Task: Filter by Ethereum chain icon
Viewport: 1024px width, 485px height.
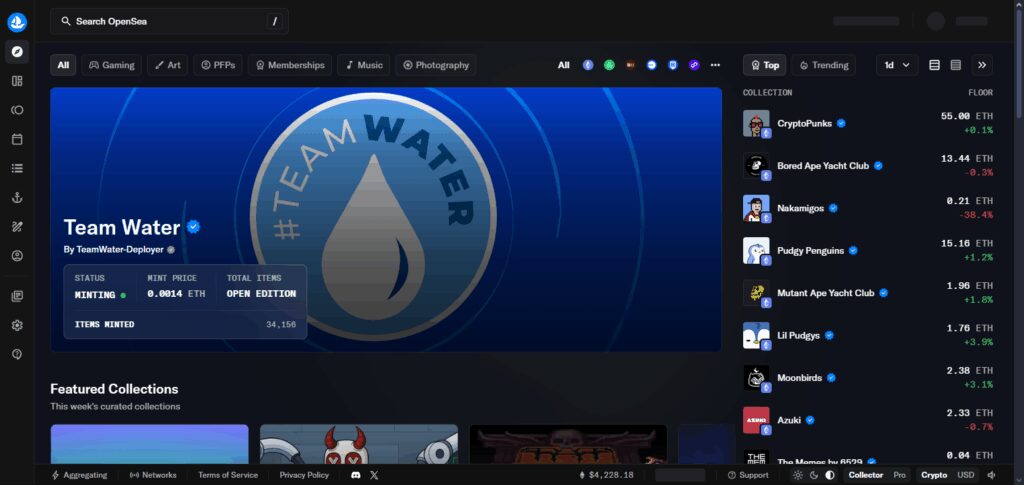Action: (588, 65)
